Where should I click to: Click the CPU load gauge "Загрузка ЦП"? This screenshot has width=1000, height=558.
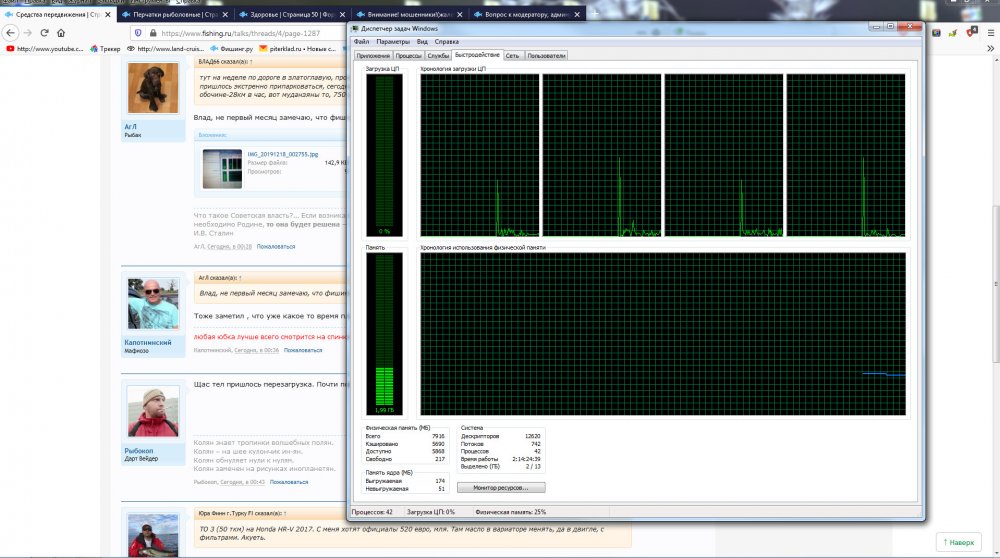(x=384, y=154)
